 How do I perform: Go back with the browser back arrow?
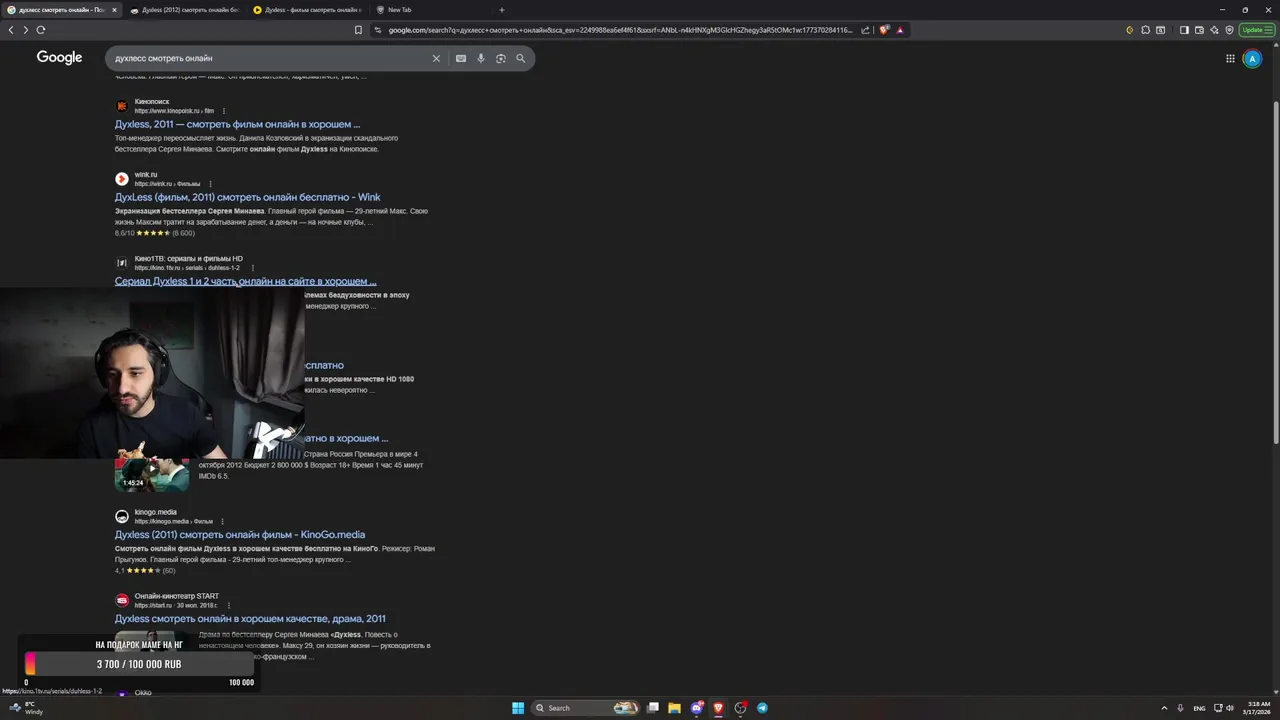coord(11,30)
